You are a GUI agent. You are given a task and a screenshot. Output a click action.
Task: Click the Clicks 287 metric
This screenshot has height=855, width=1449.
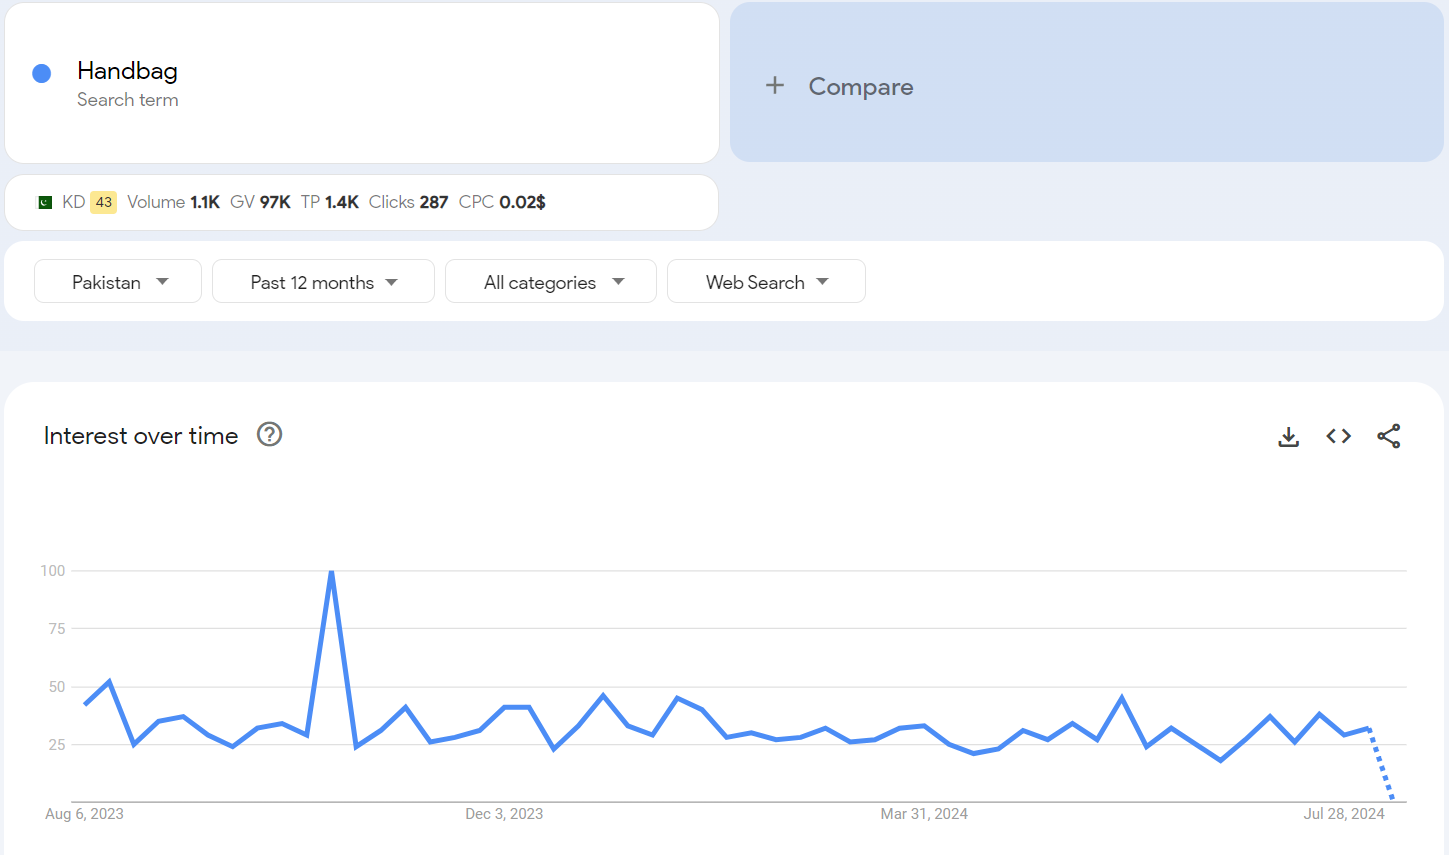408,202
